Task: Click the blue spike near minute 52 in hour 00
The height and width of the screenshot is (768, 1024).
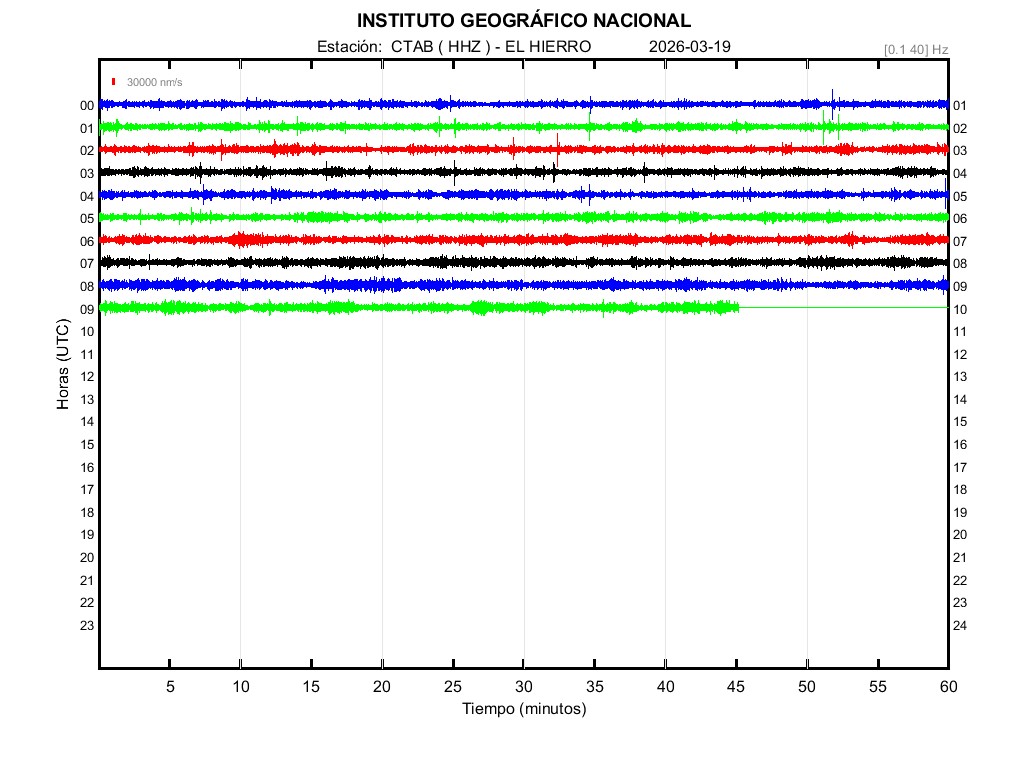Action: coord(832,98)
